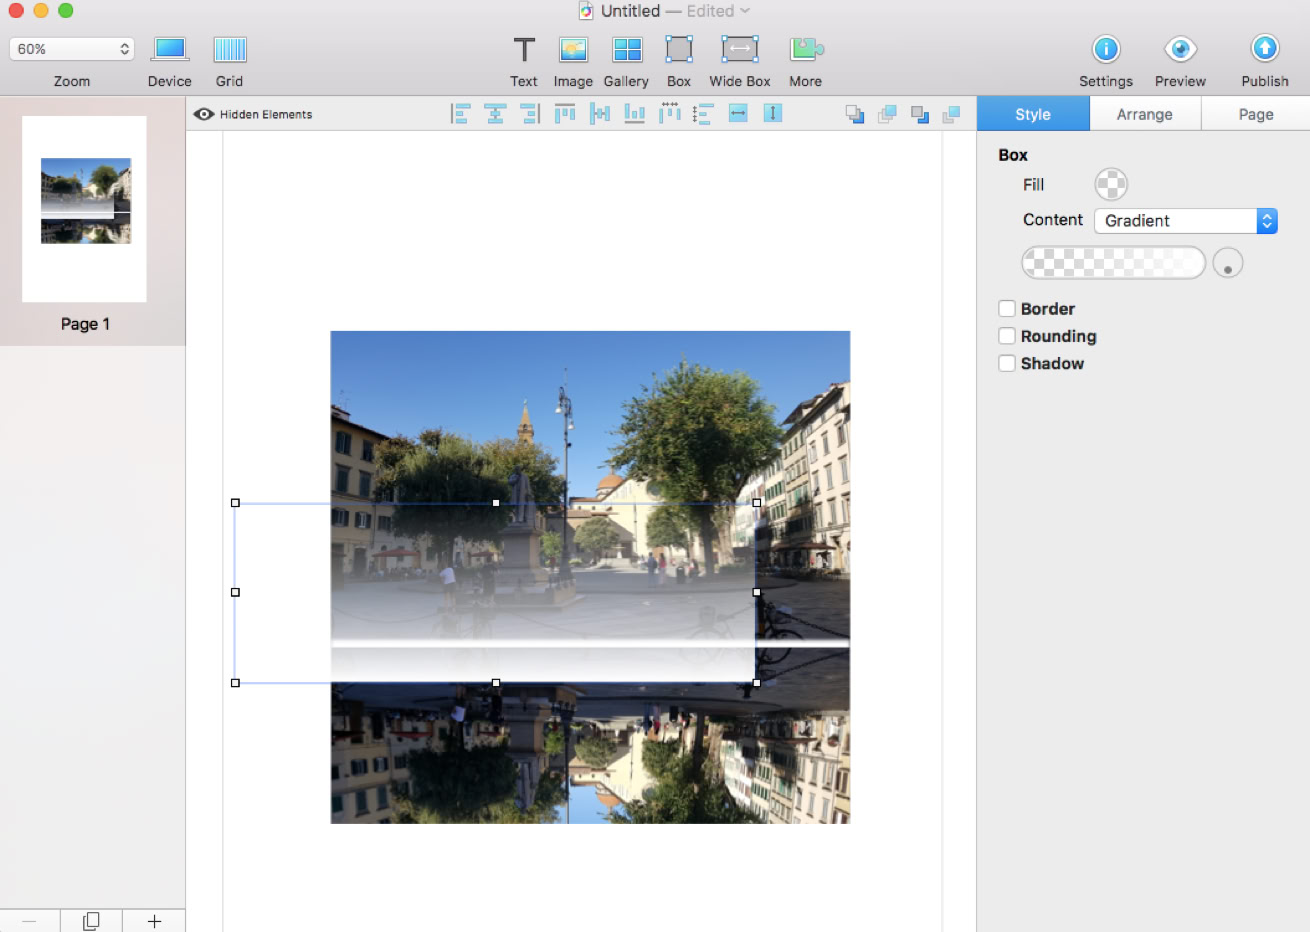1310x932 pixels.
Task: Toggle the Grid overlay
Action: pyautogui.click(x=230, y=50)
